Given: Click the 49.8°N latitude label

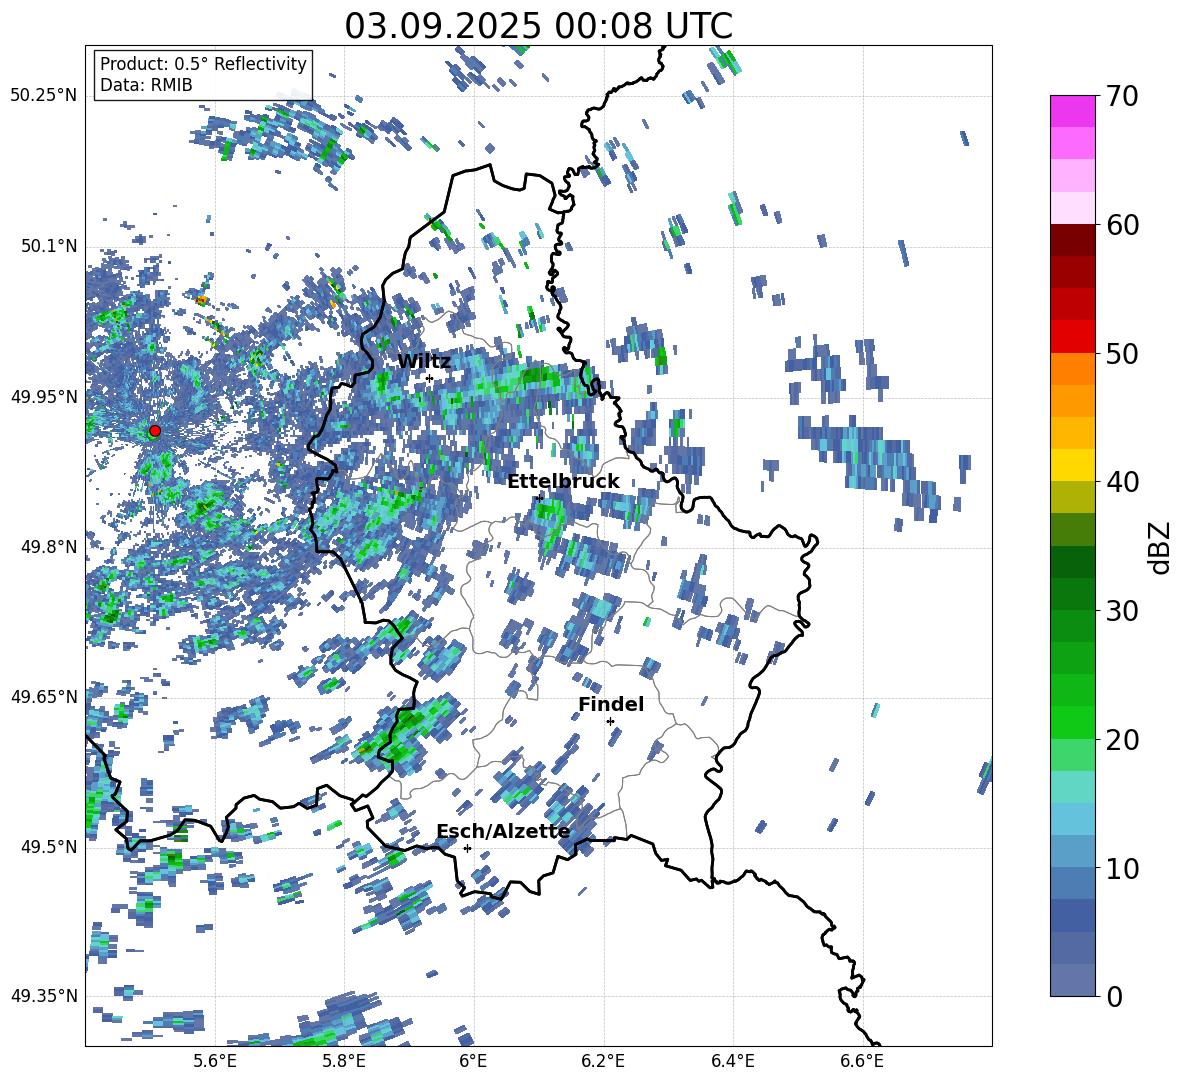Looking at the screenshot, I should pyautogui.click(x=48, y=547).
